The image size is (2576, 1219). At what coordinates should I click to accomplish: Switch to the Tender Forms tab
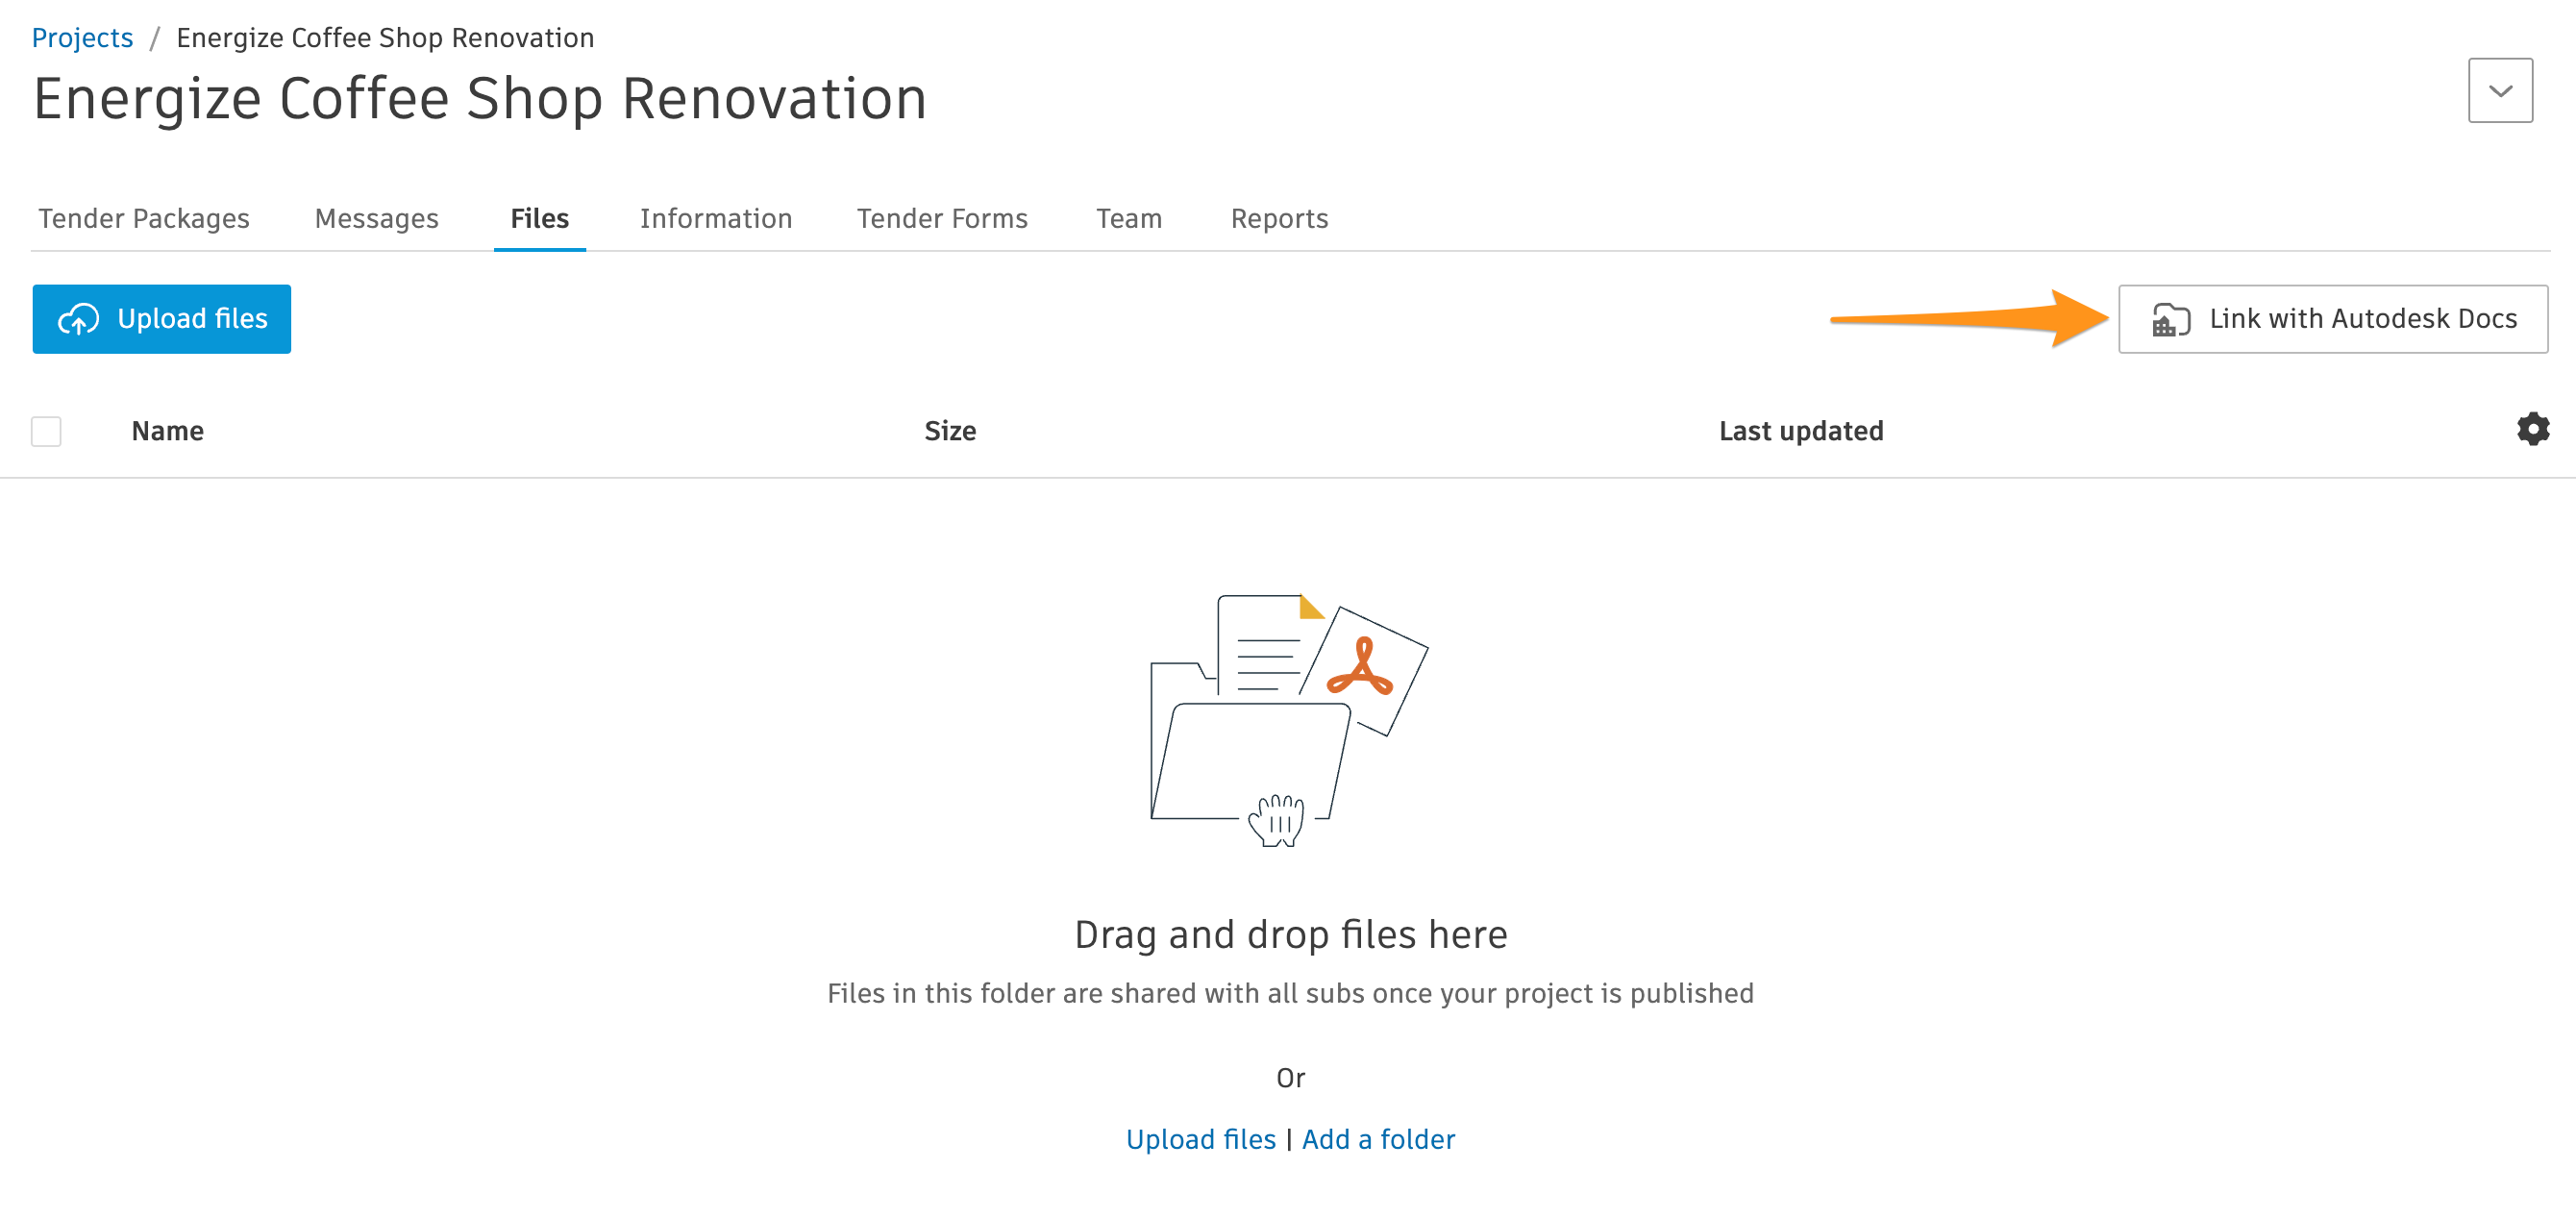tap(941, 218)
